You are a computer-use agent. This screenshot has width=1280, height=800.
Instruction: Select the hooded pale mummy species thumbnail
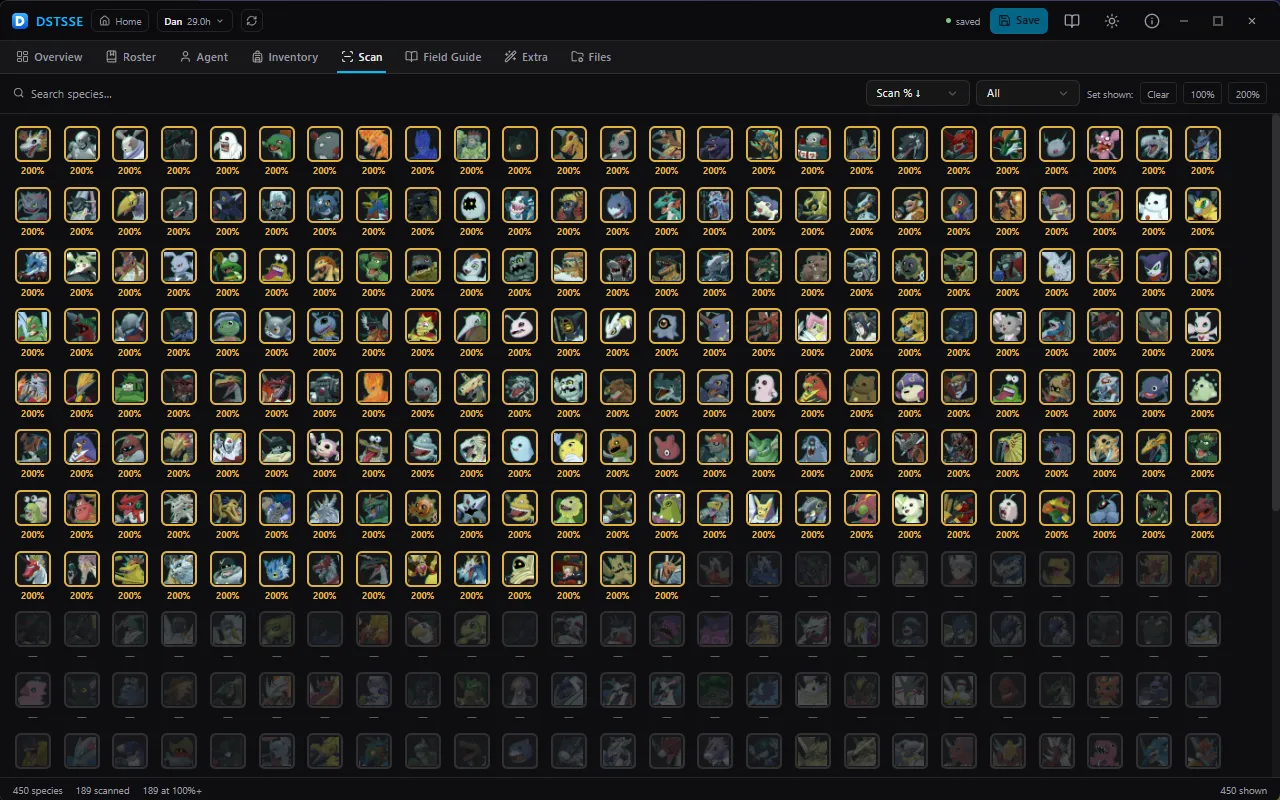(x=520, y=570)
